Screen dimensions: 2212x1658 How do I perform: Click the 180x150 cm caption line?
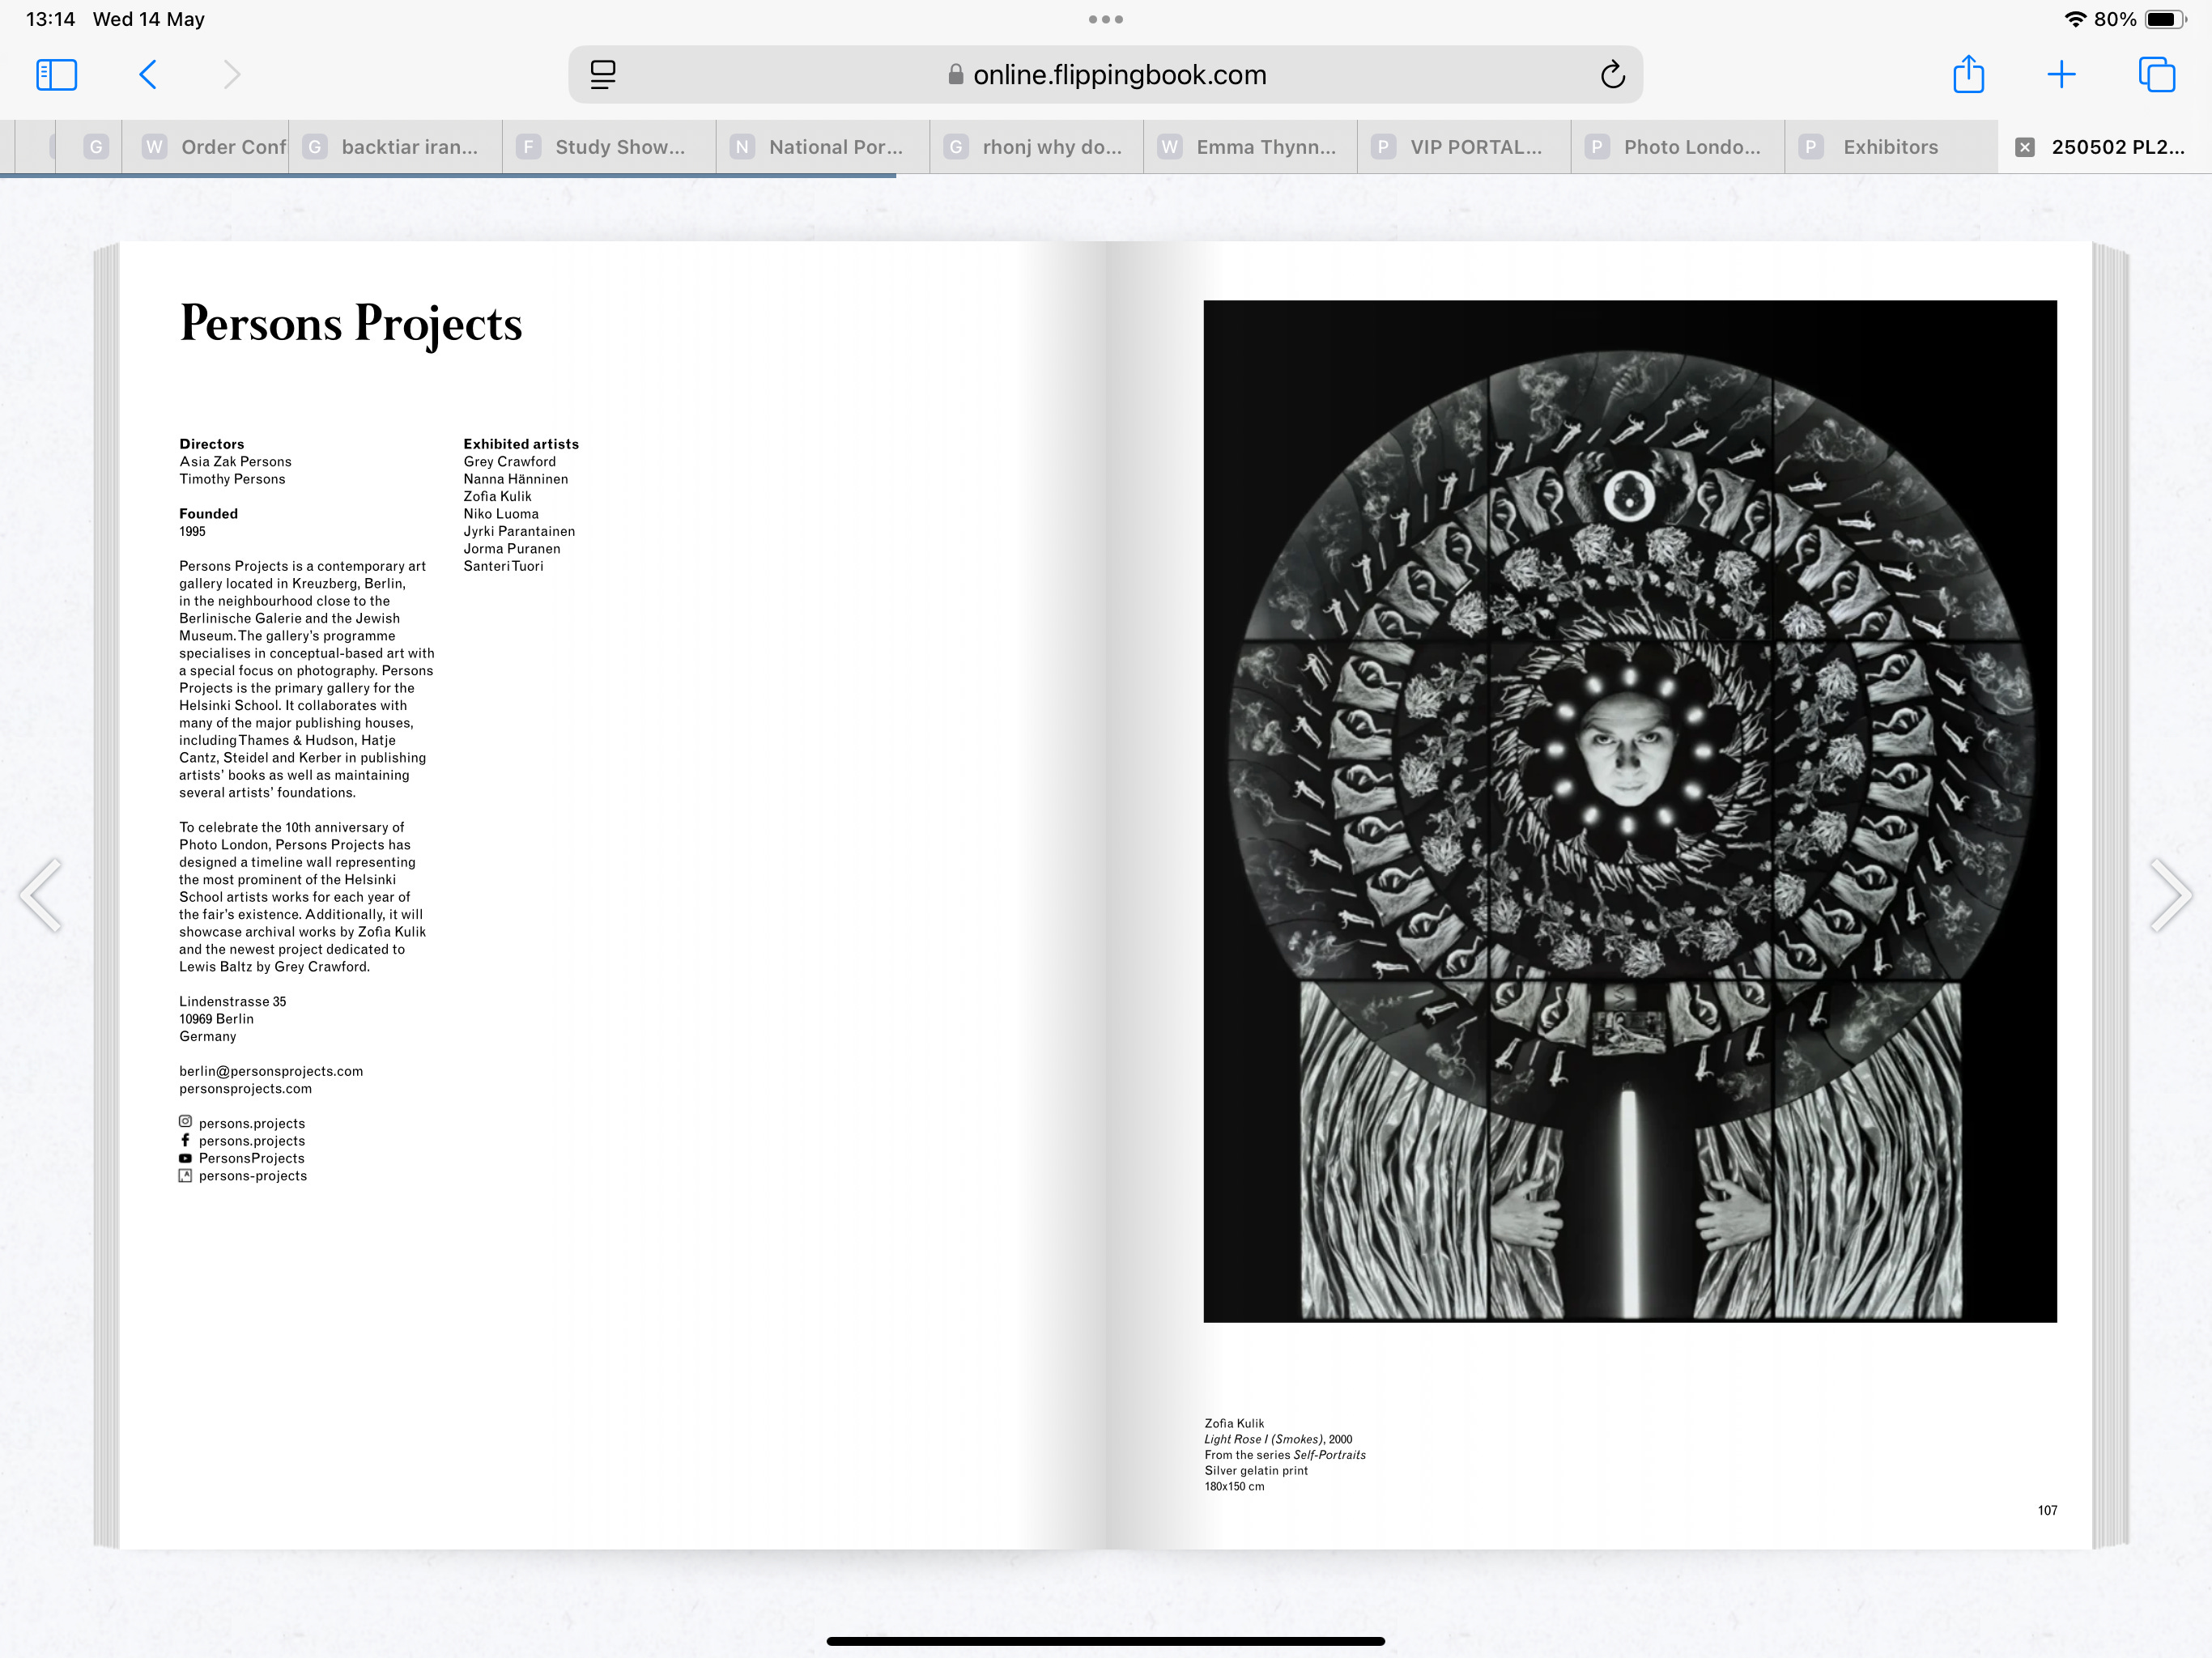[x=1234, y=1486]
